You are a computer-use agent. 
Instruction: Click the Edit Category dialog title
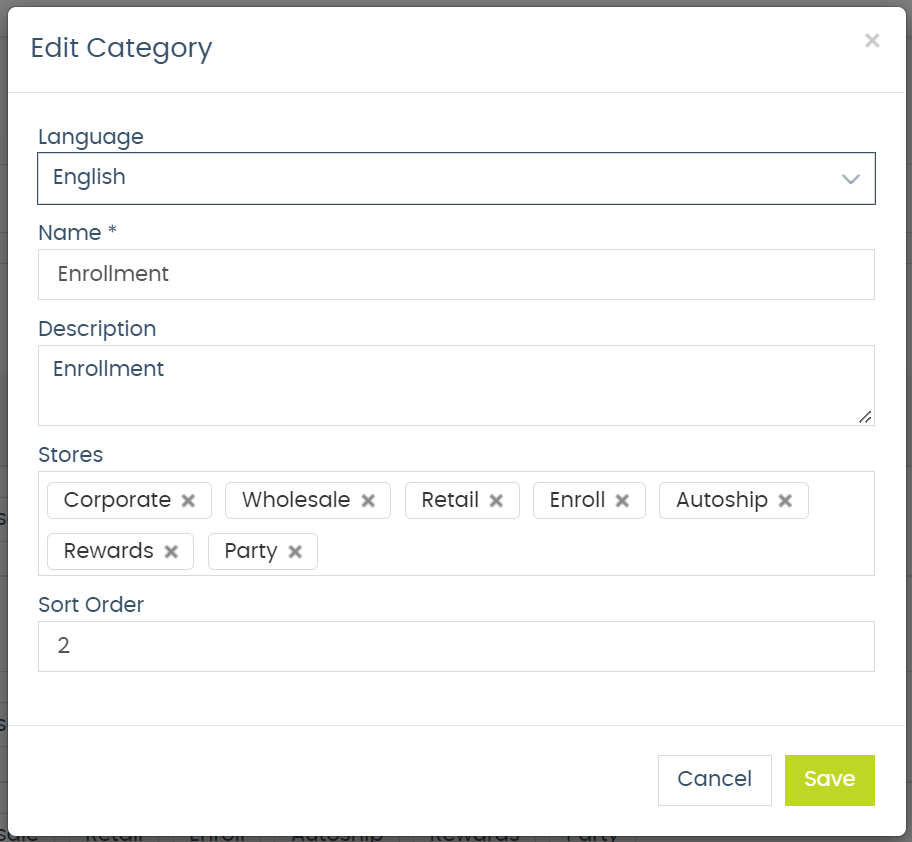pos(121,48)
